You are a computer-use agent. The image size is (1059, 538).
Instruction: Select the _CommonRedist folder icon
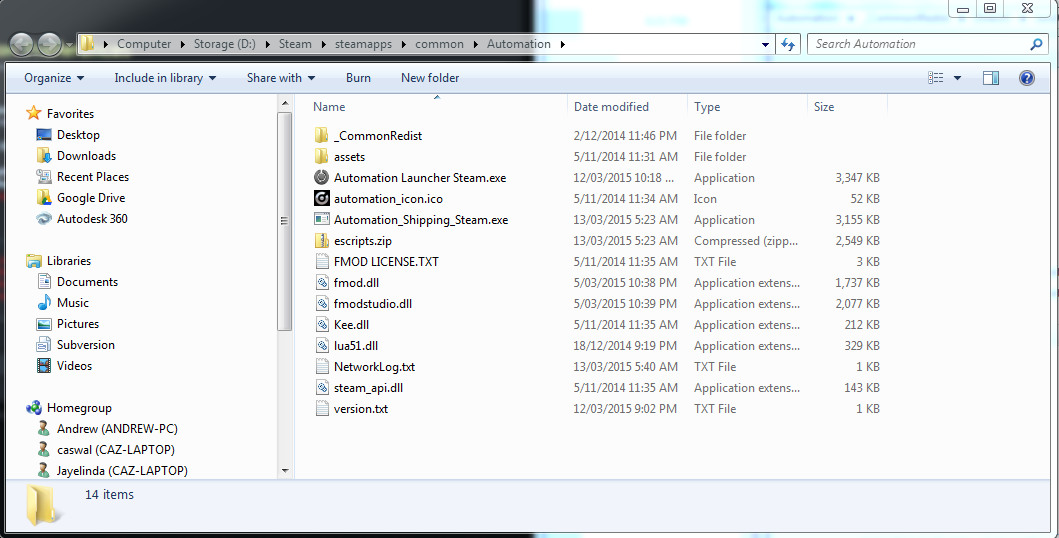click(321, 136)
